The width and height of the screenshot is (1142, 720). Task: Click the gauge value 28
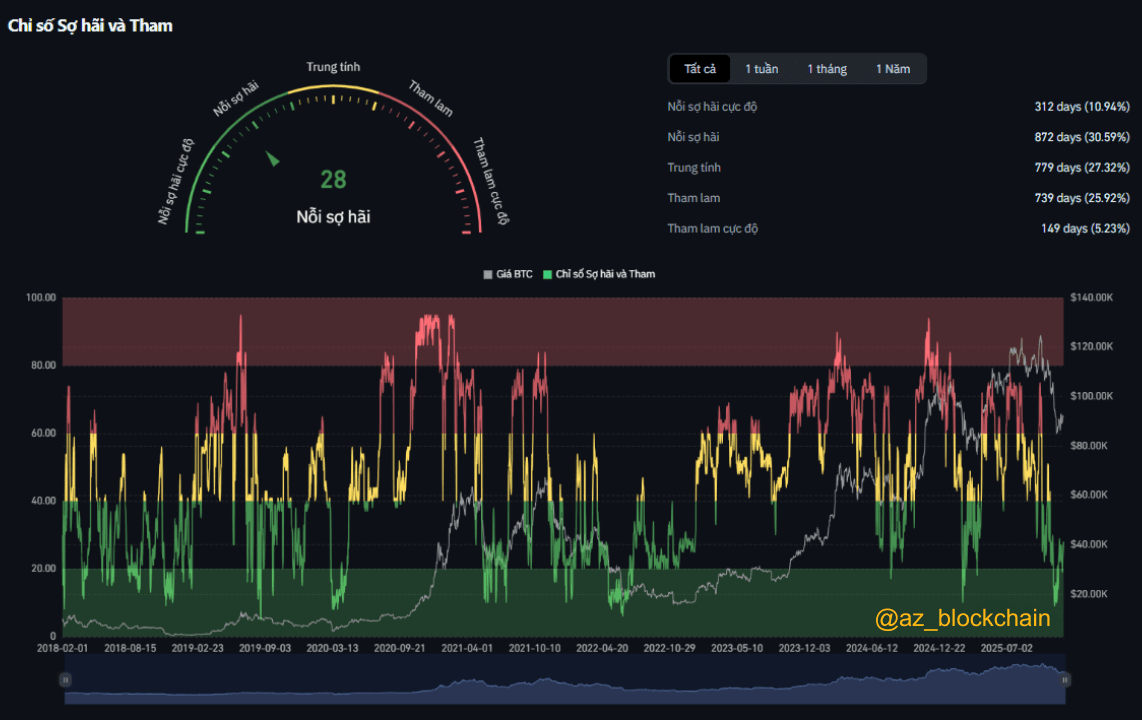tap(333, 180)
